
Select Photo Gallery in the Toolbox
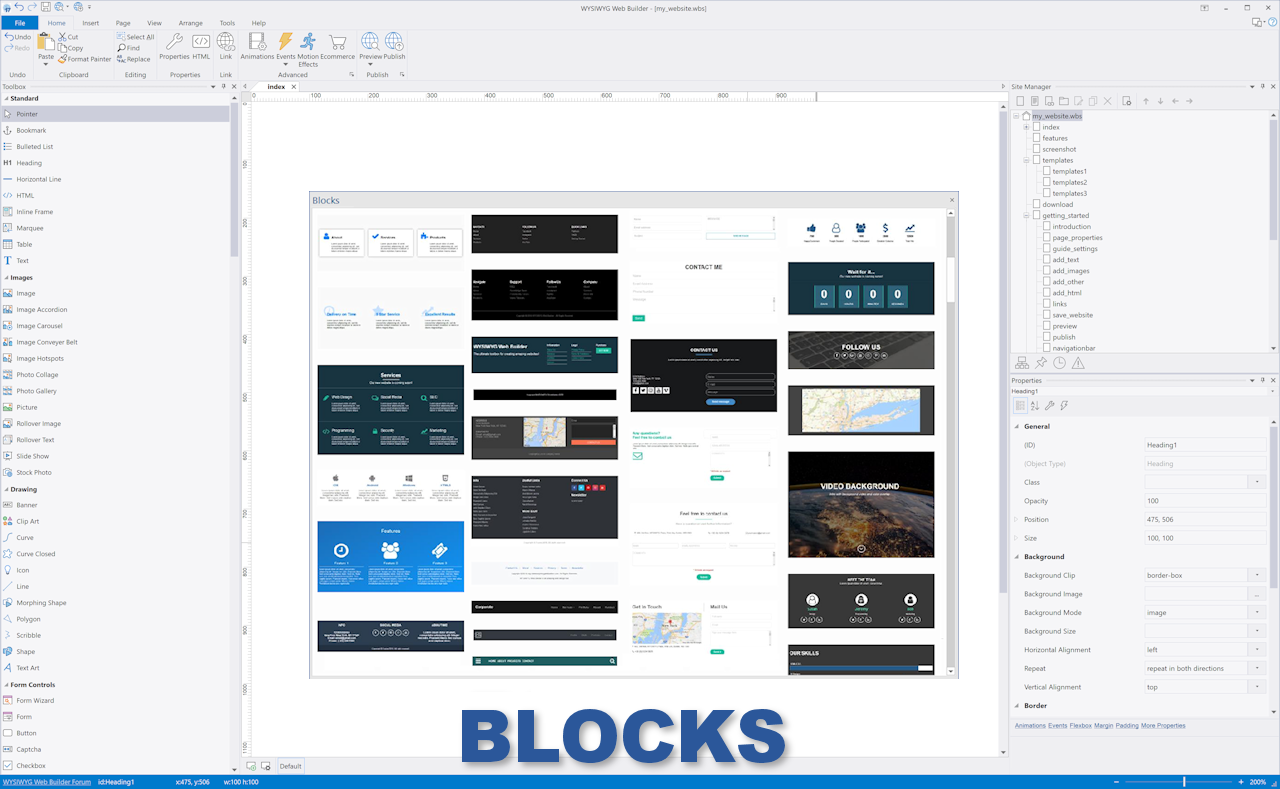pos(36,391)
